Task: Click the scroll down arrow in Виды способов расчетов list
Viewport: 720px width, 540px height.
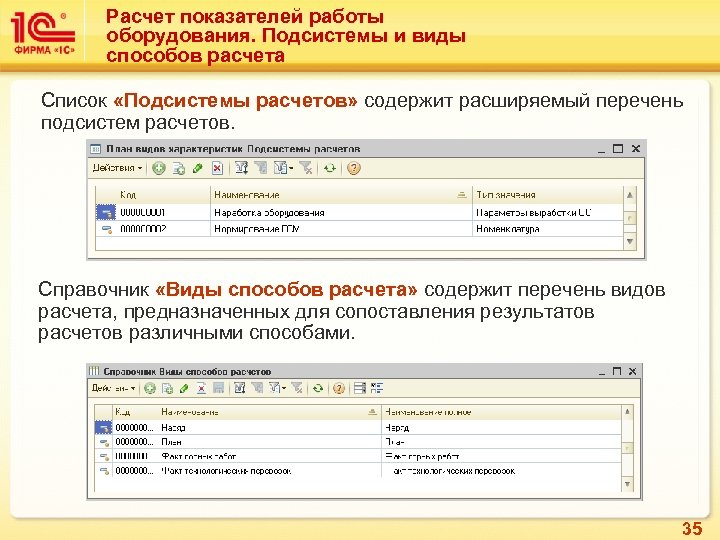Action: pos(627,484)
